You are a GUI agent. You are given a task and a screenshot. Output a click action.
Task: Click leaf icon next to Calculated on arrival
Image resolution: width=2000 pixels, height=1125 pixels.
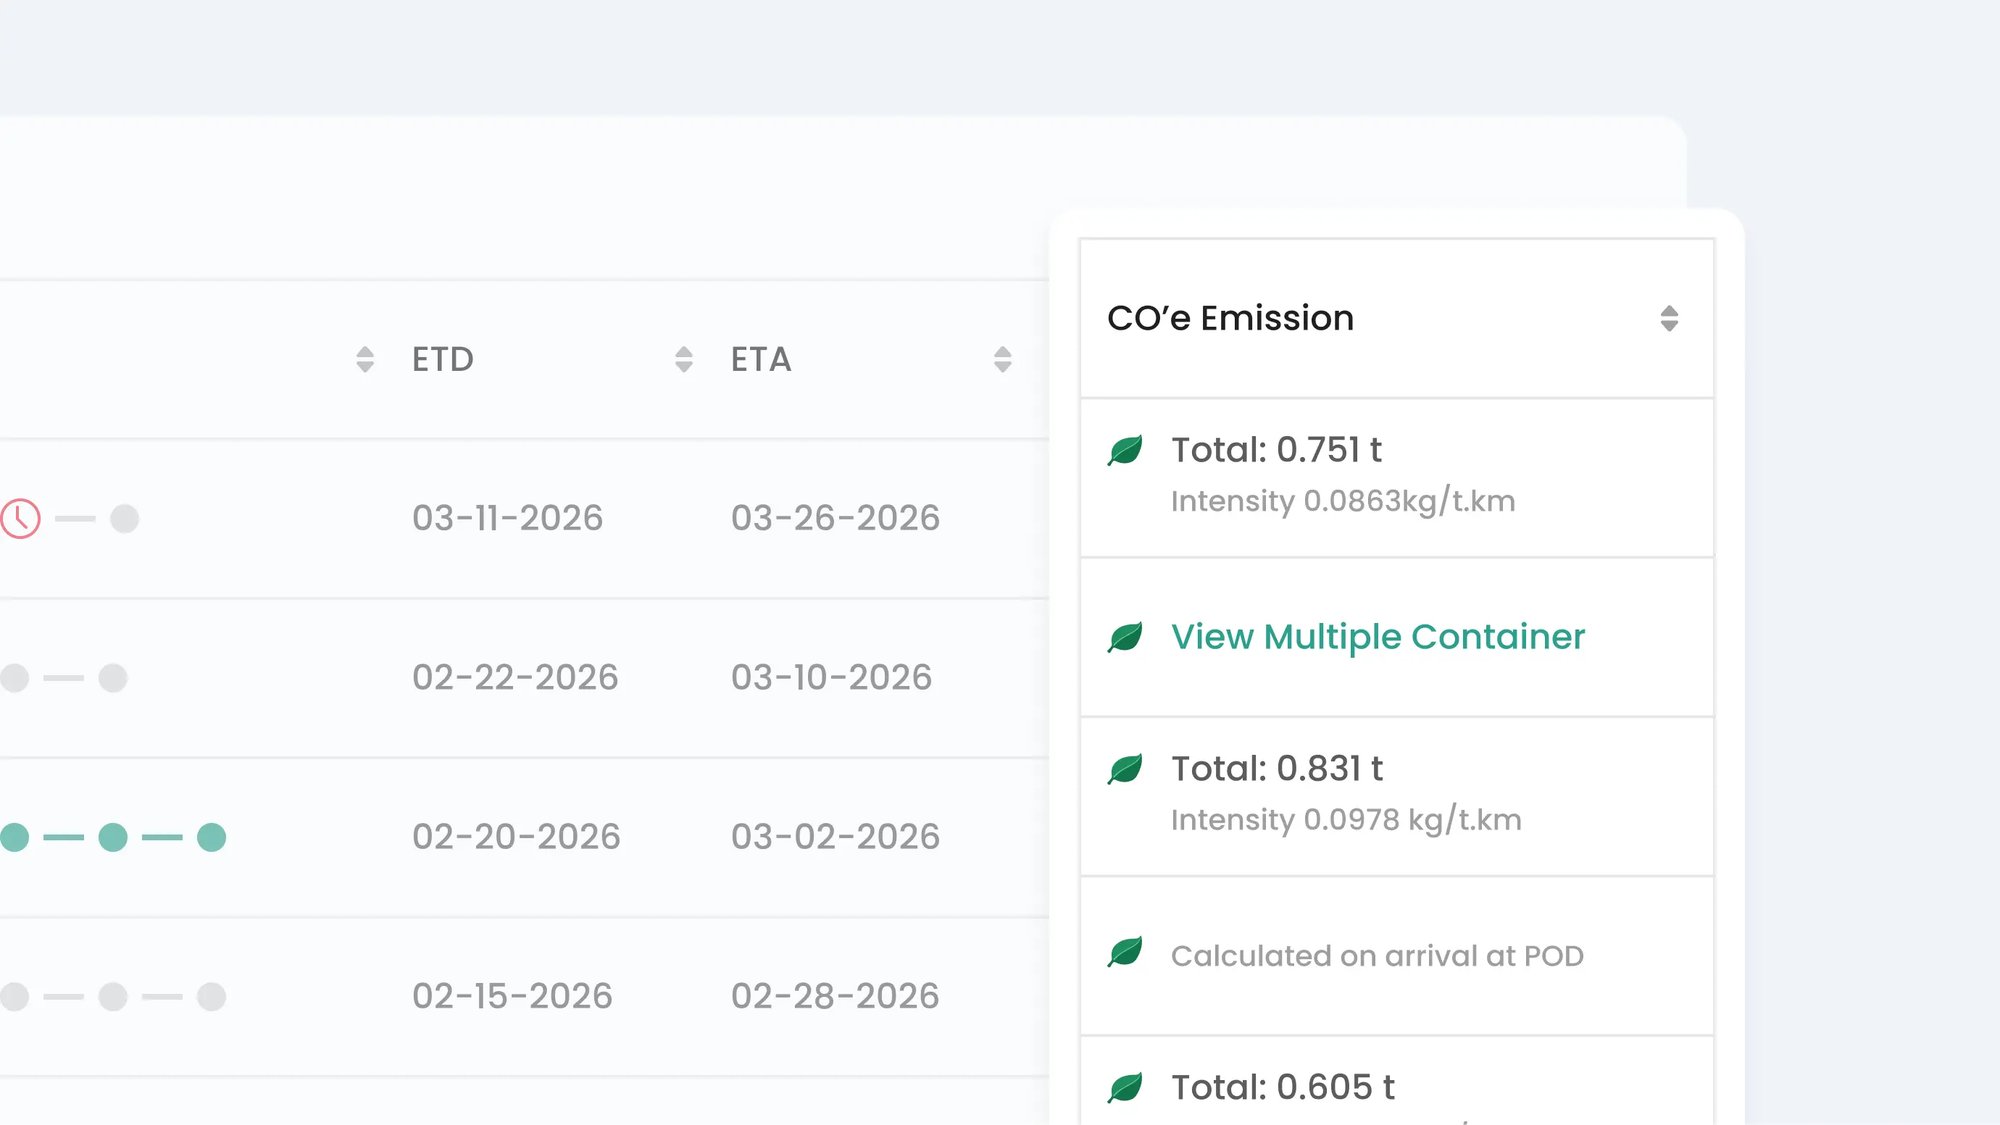pos(1126,952)
